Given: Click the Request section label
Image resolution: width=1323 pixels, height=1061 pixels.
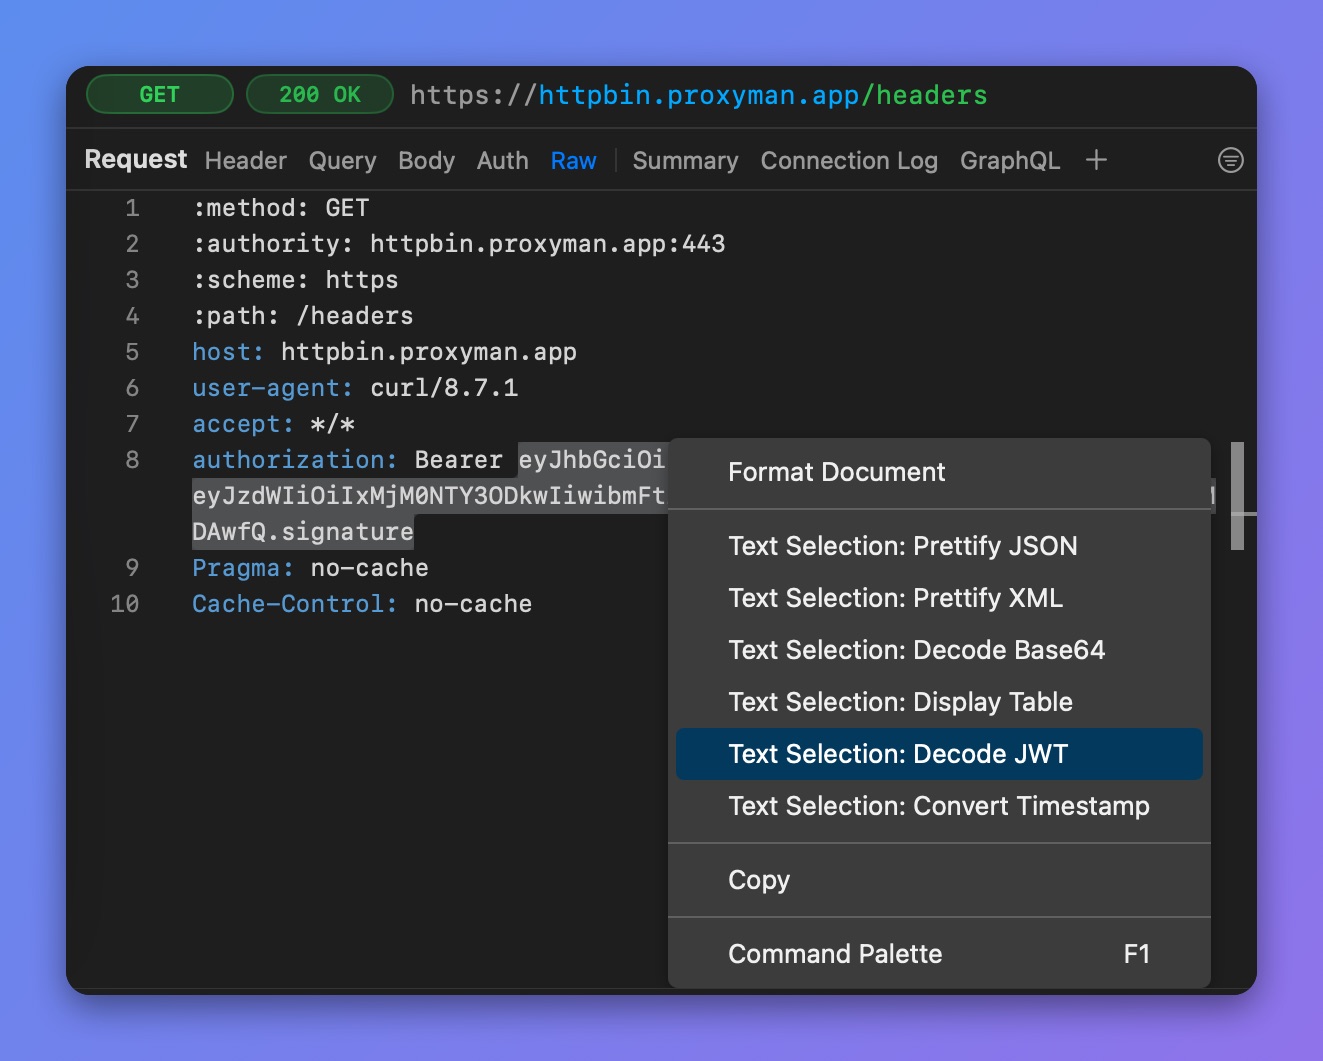Looking at the screenshot, I should (136, 160).
